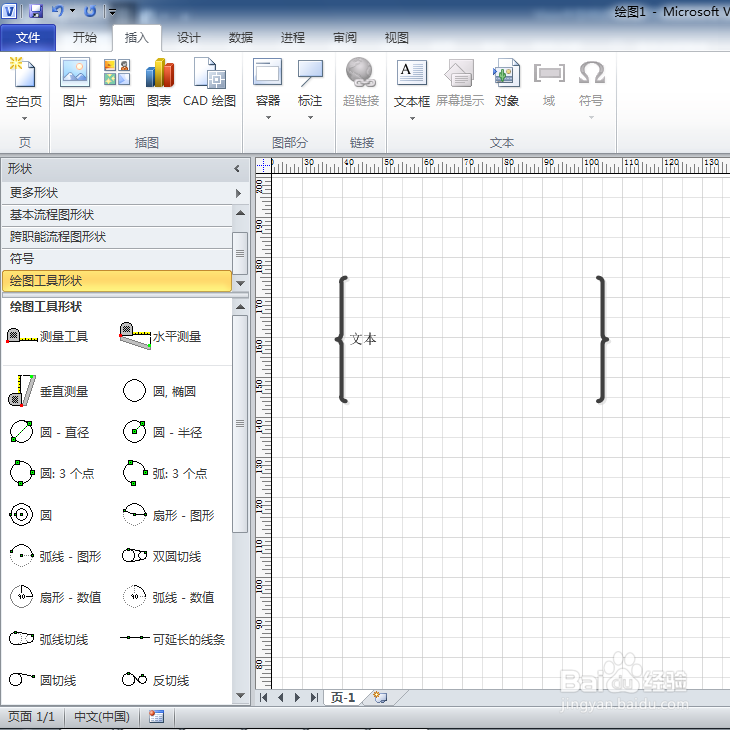Open Customize Quick Access Toolbar dropdown
This screenshot has width=730, height=730.
[113, 12]
